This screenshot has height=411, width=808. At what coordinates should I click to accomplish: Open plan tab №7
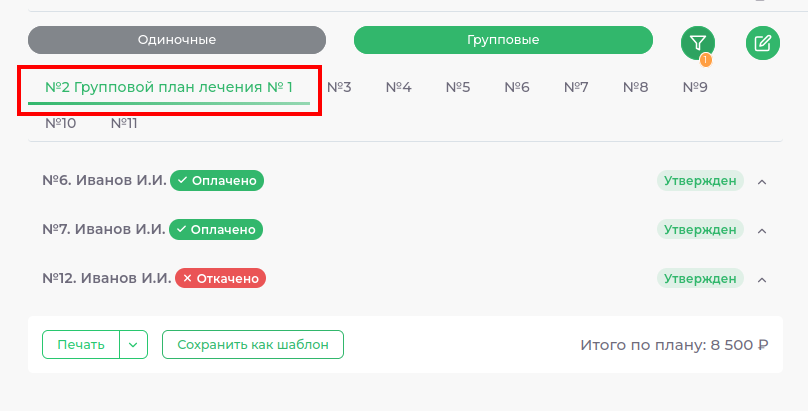coord(576,88)
